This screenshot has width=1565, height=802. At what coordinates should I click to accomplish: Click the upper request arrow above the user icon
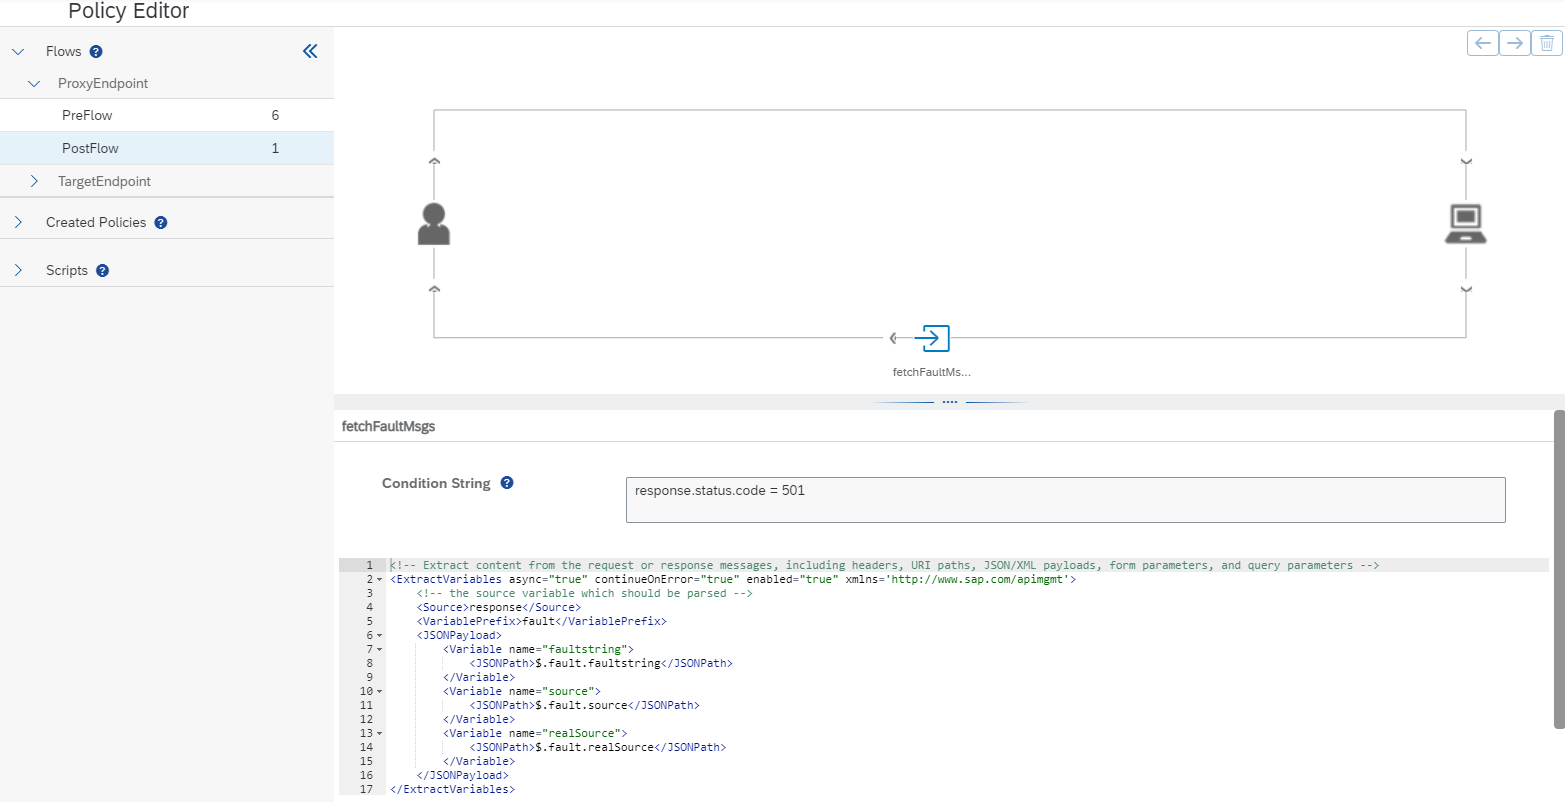tap(434, 160)
